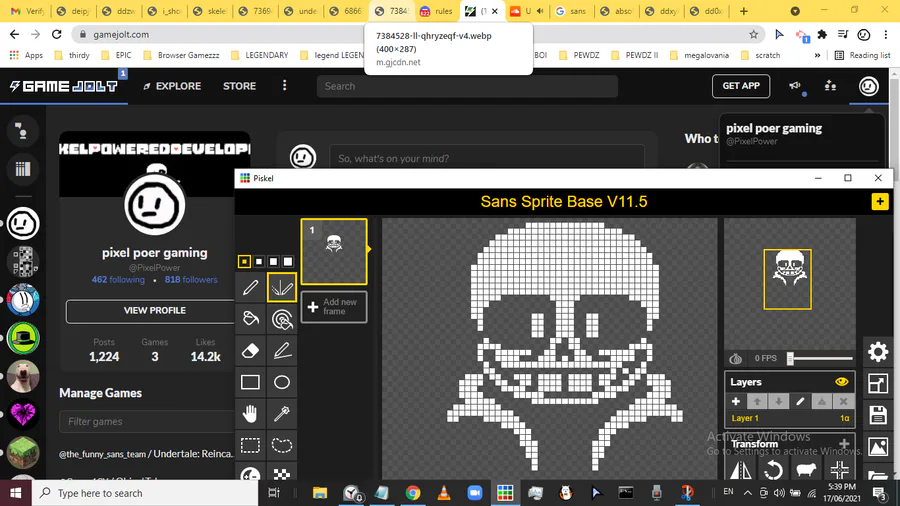Select the Stroke line tool
This screenshot has height=506, width=900.
coord(282,351)
